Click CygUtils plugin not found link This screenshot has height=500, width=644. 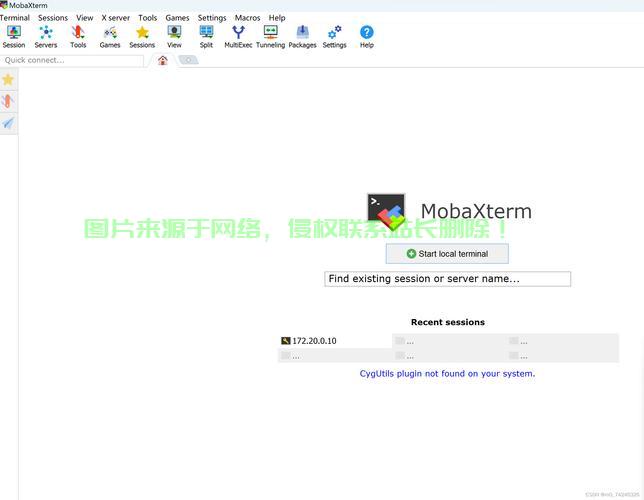[447, 374]
